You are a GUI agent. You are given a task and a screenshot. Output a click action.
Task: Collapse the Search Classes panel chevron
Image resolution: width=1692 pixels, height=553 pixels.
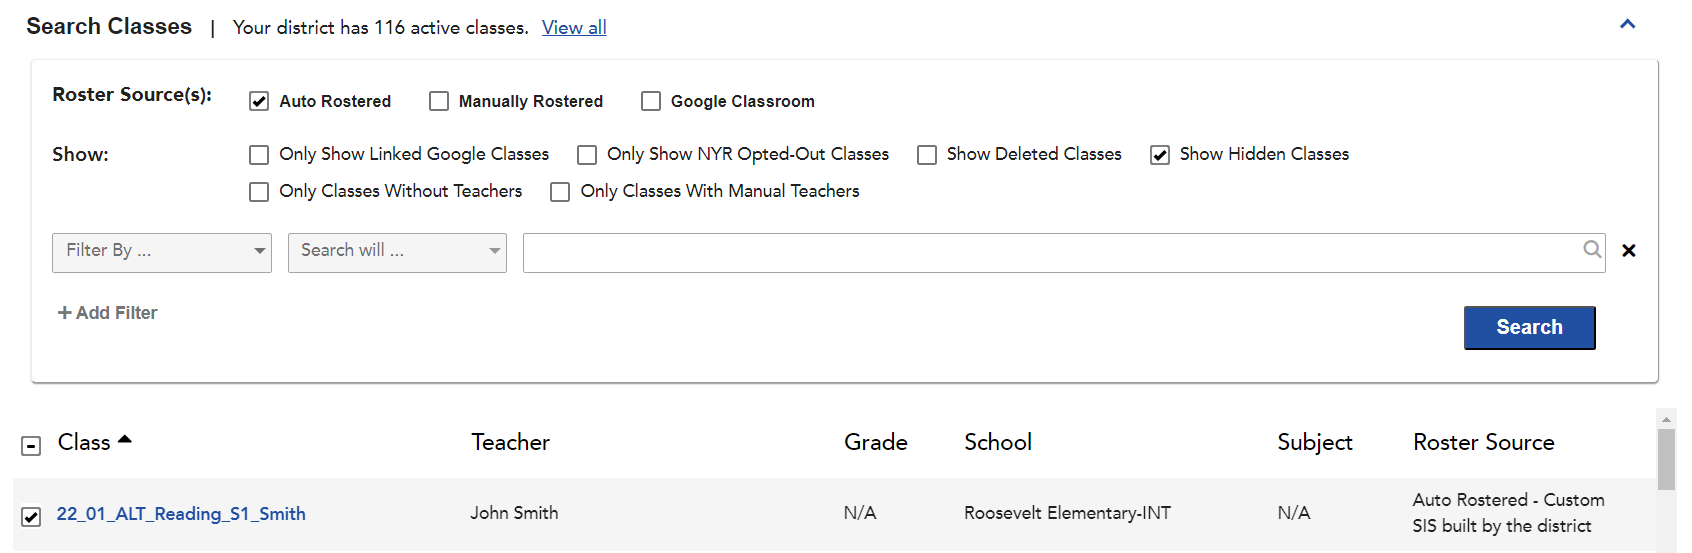[1627, 24]
